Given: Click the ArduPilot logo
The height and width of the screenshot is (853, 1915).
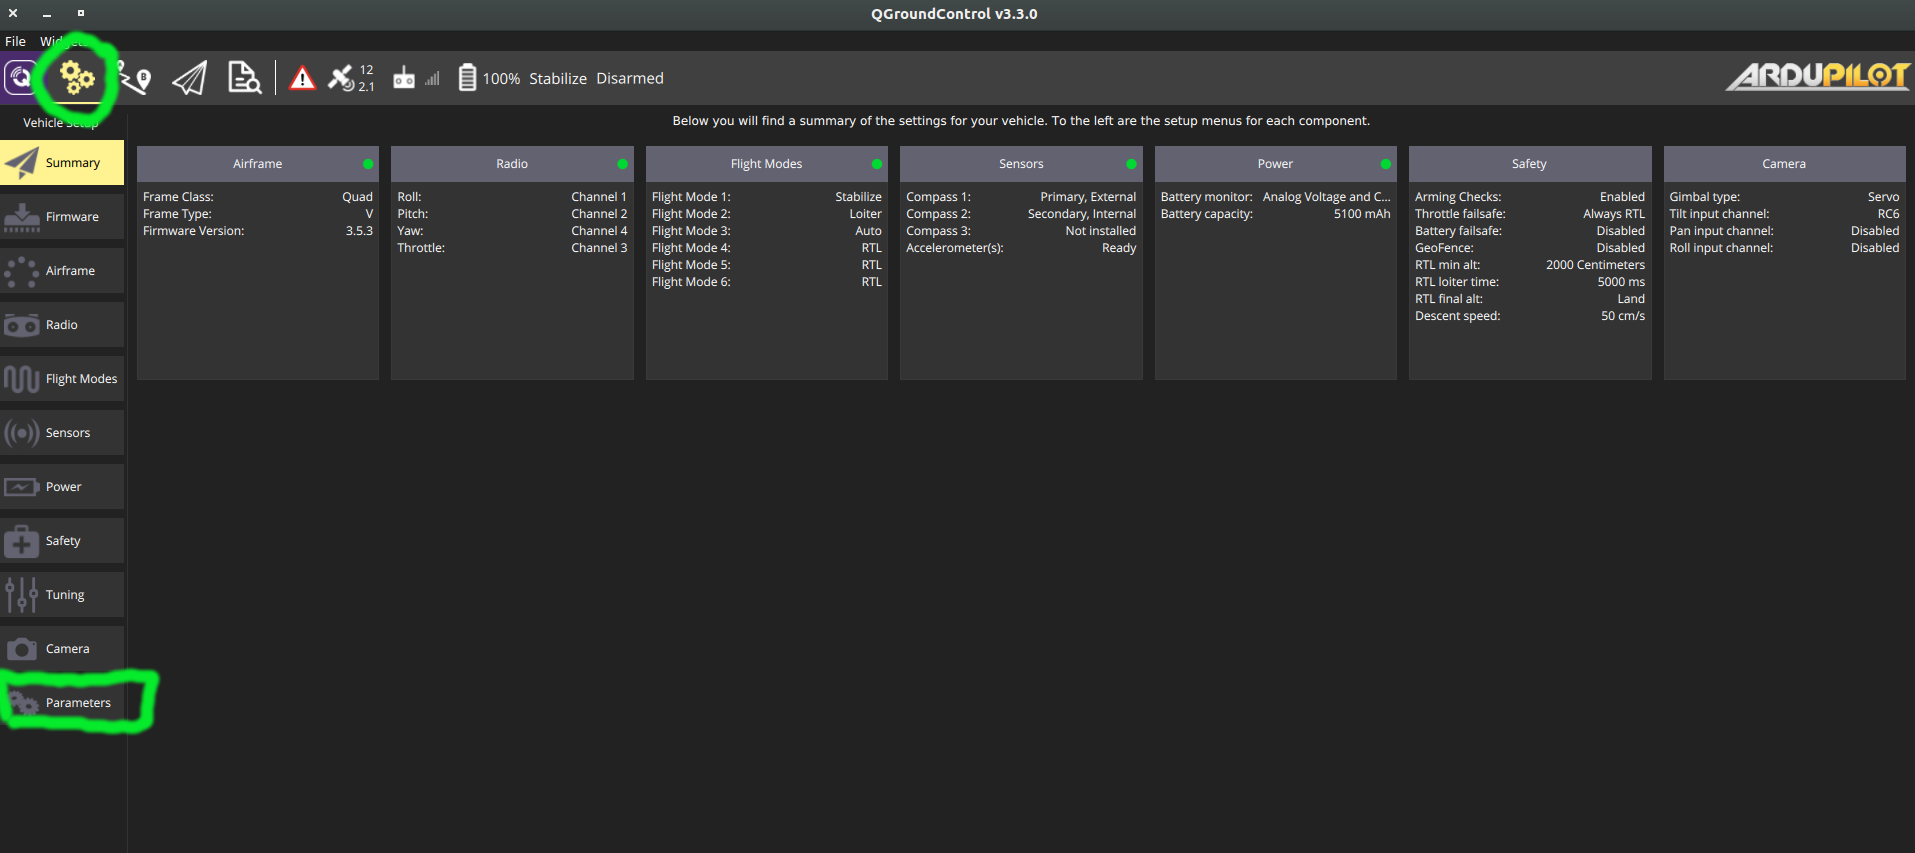Looking at the screenshot, I should pyautogui.click(x=1818, y=76).
